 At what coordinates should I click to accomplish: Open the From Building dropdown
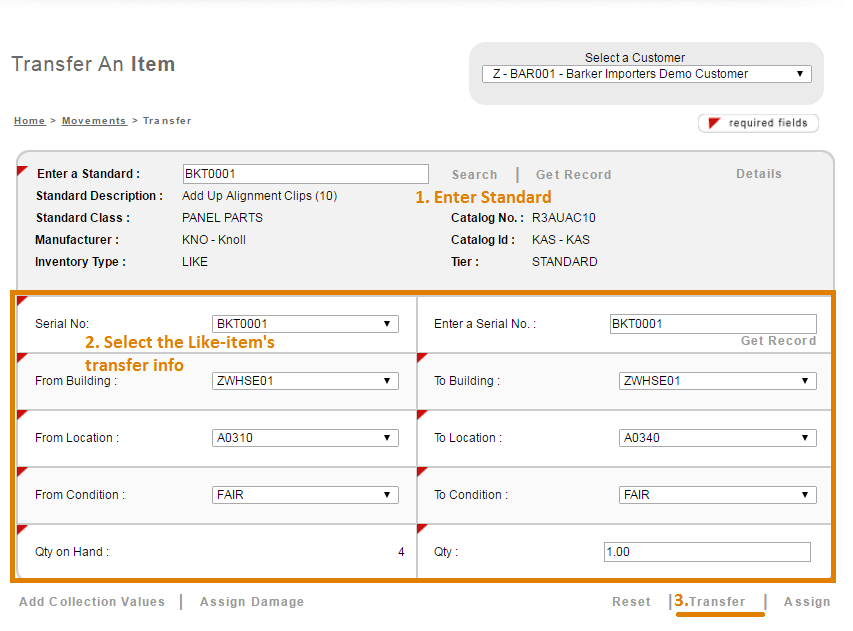305,381
